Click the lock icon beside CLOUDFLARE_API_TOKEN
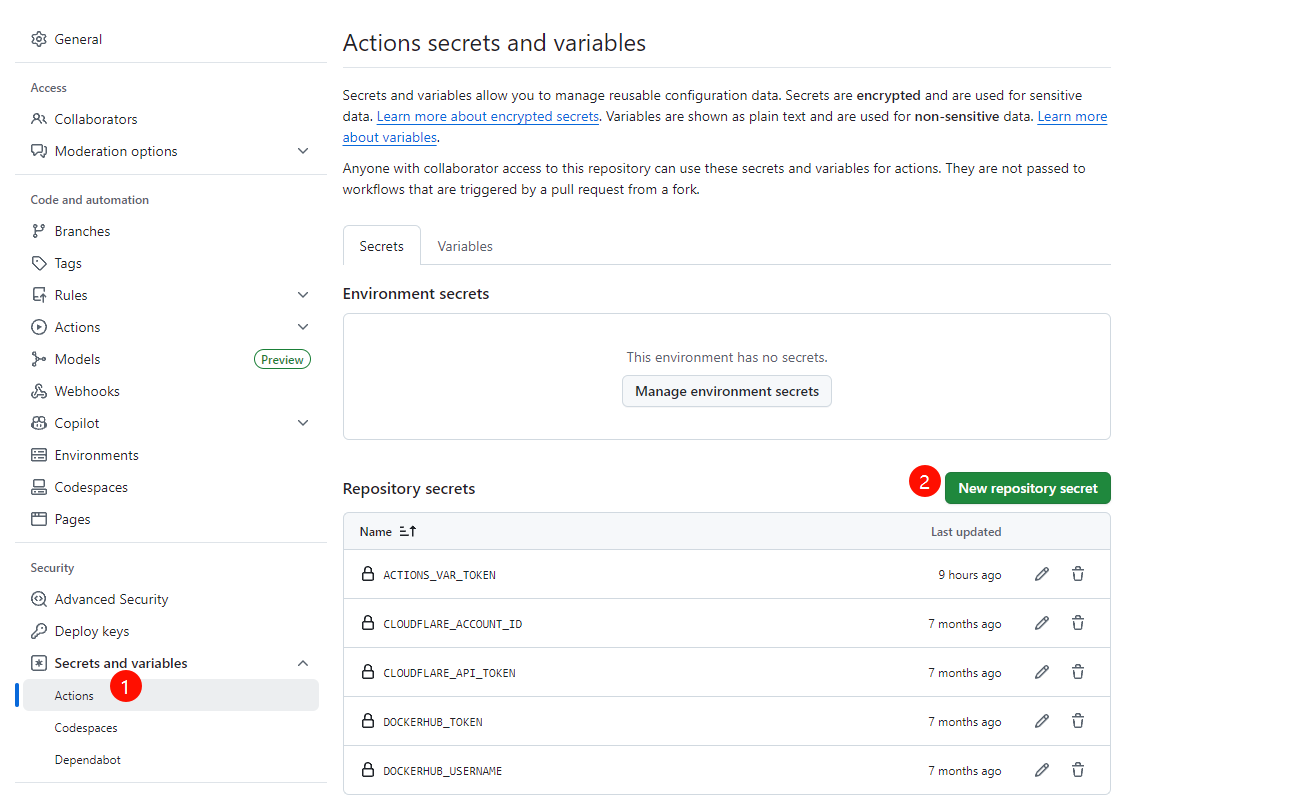The image size is (1312, 799). coord(368,671)
